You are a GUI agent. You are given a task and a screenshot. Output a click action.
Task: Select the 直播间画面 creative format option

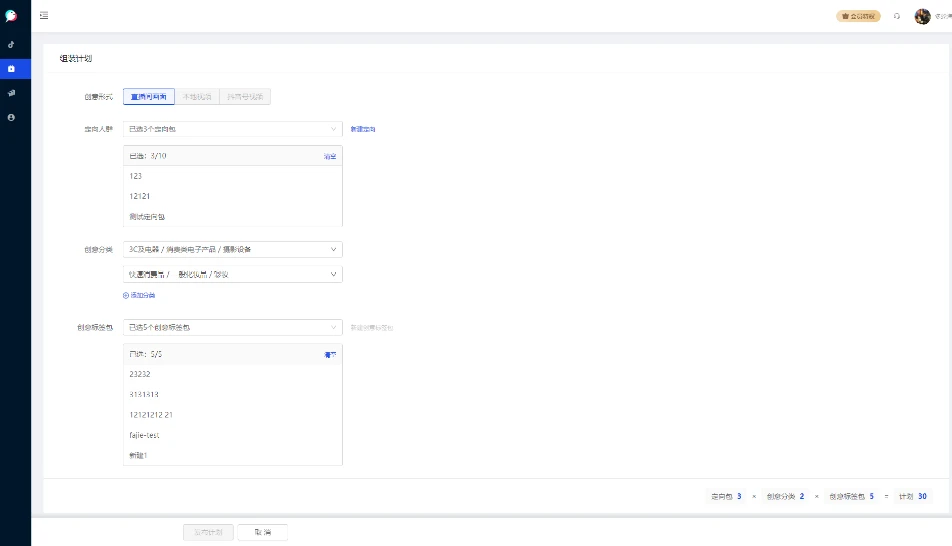click(x=149, y=97)
